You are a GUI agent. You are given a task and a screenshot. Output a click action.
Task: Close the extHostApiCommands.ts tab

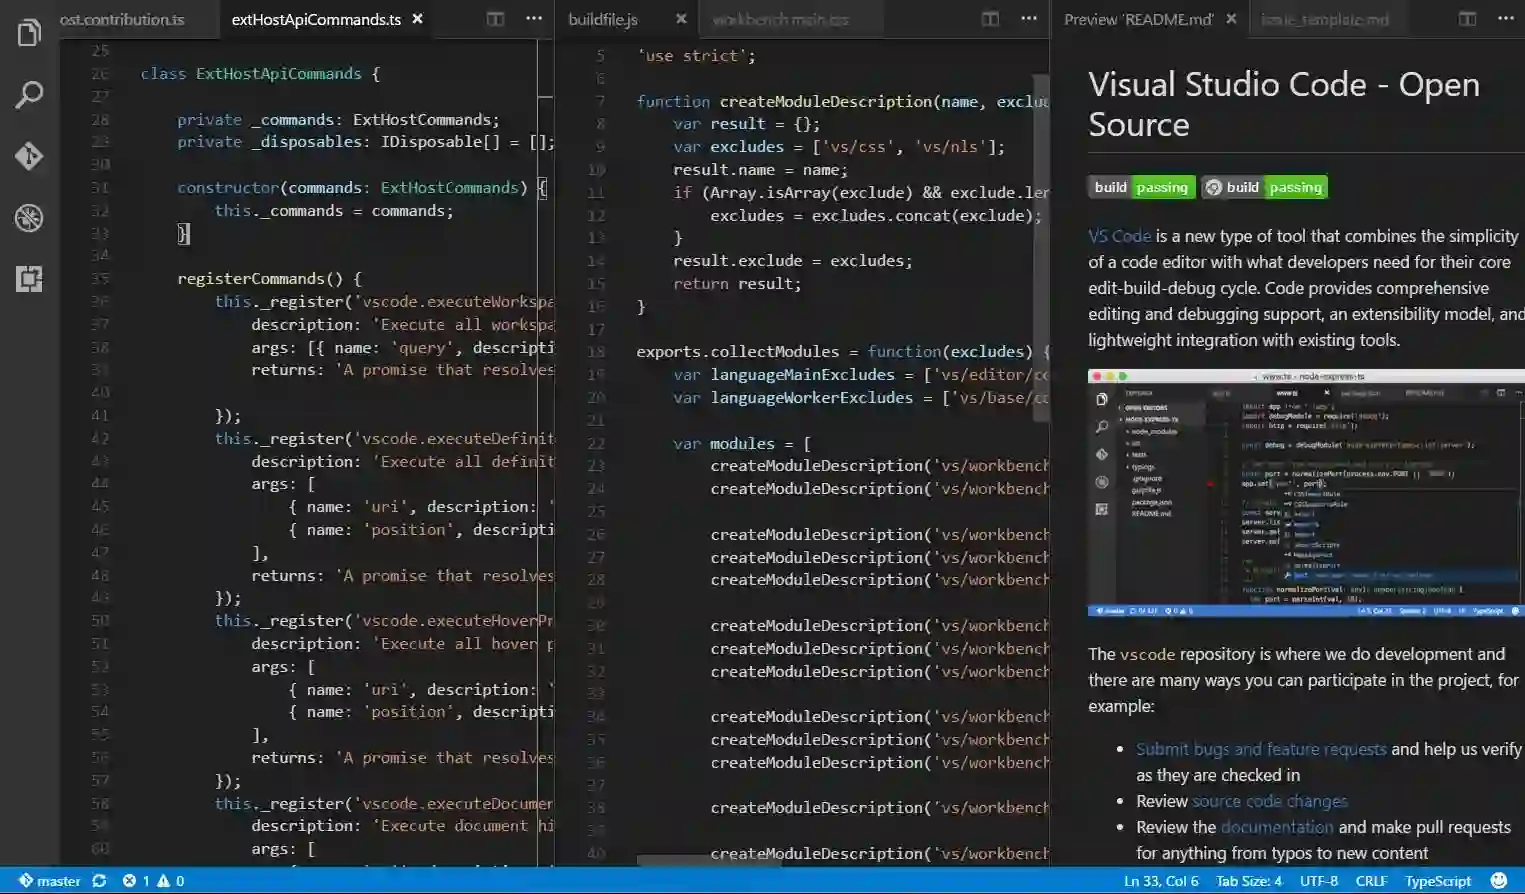click(418, 19)
